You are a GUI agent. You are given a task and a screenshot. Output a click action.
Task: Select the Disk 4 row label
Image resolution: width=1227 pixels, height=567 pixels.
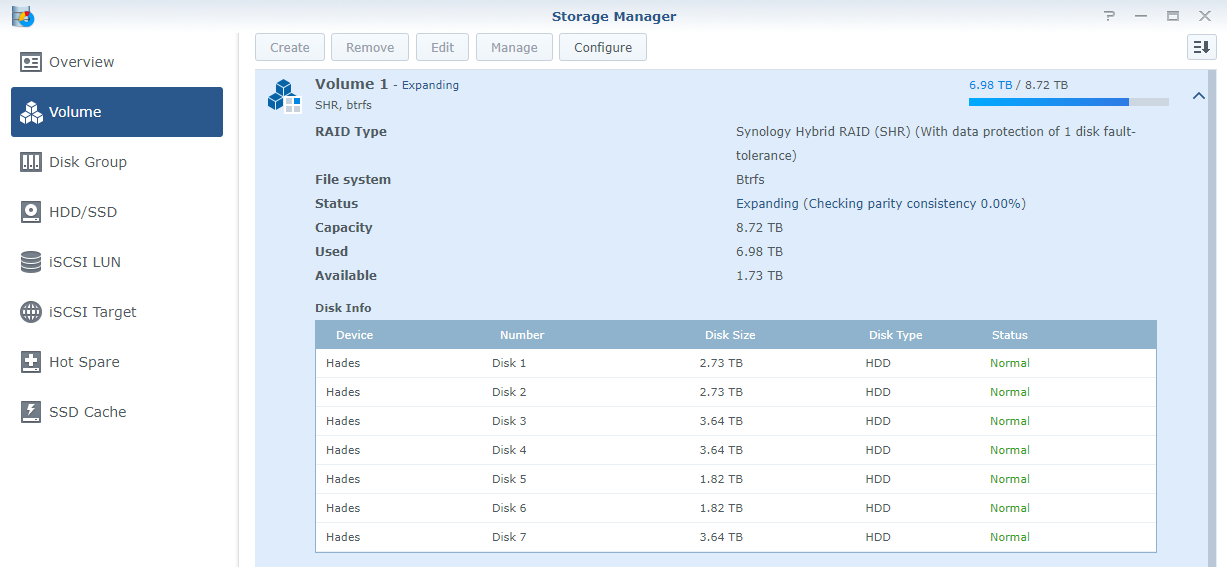pos(509,450)
